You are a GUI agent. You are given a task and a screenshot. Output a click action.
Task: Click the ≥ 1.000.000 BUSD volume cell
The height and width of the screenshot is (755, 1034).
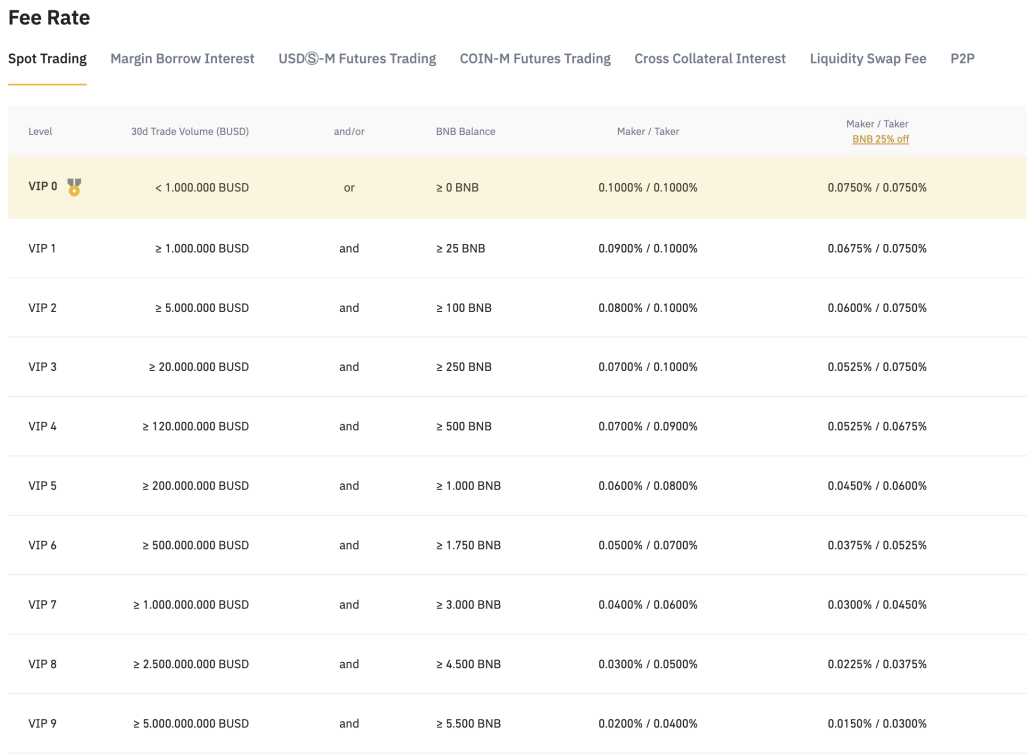pyautogui.click(x=202, y=249)
